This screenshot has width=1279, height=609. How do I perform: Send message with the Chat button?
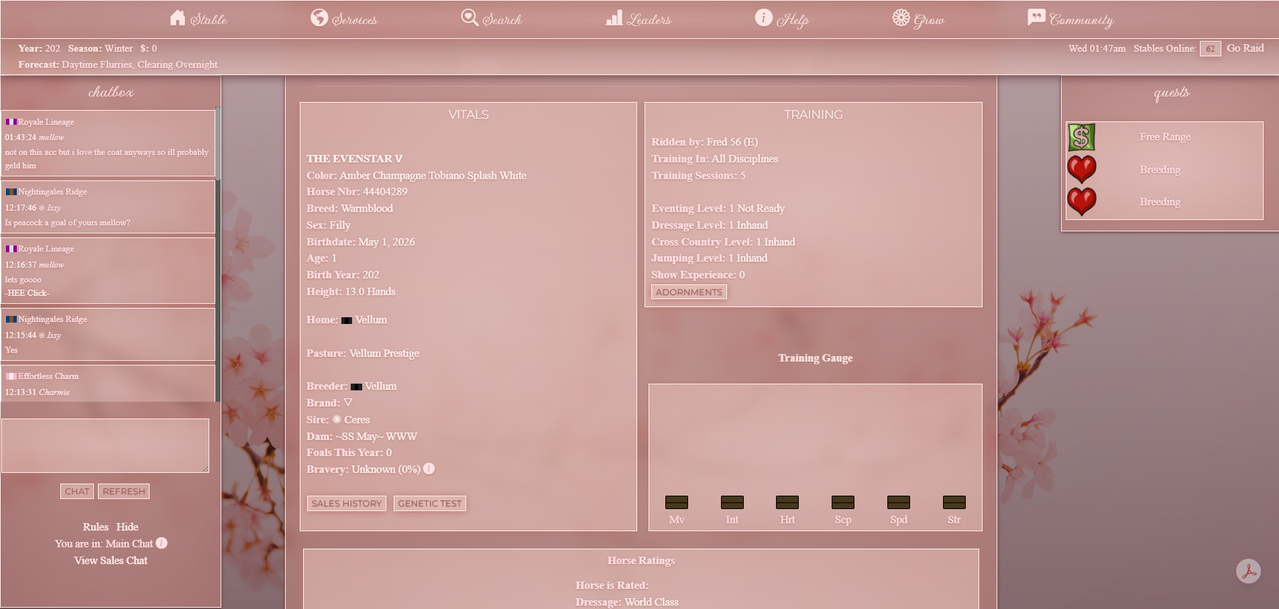[77, 491]
